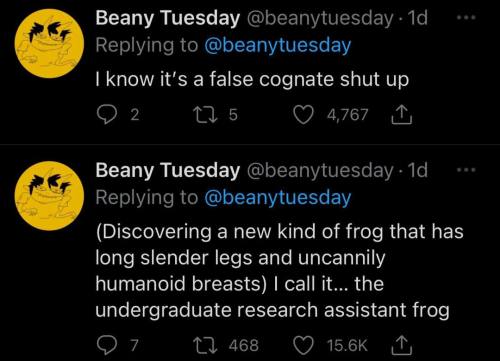
Task: Retweet the frog tweet with 468 retweets
Action: pyautogui.click(x=206, y=345)
